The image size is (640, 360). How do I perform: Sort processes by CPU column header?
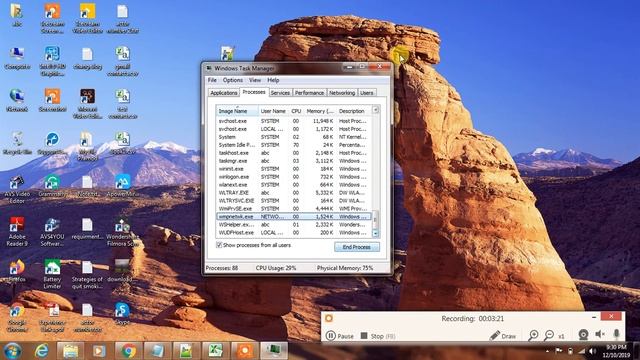click(296, 111)
